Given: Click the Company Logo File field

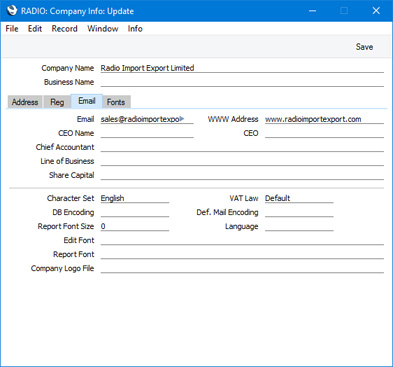Looking at the screenshot, I should point(242,268).
